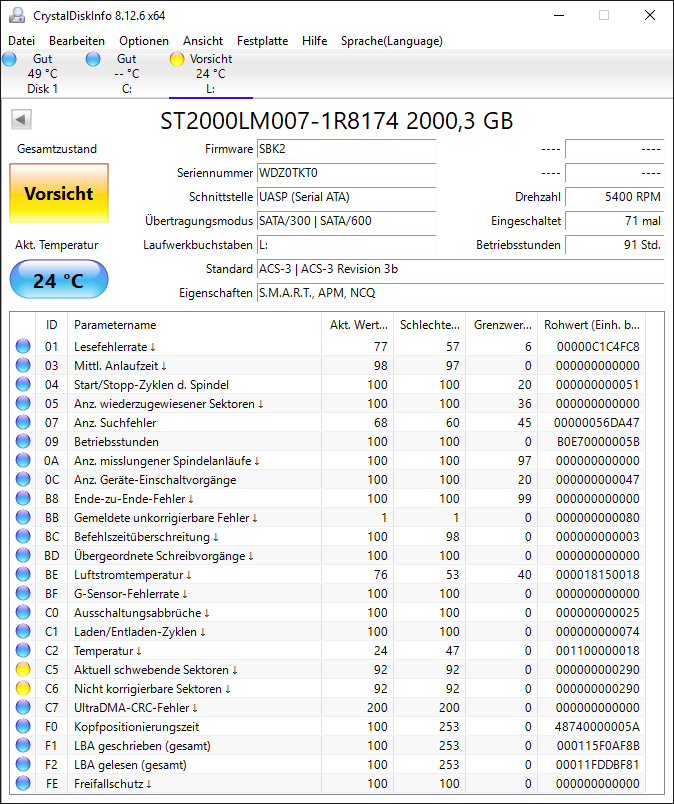Click the status orb of C2 Temperatur row
The height and width of the screenshot is (804, 674).
click(23, 650)
